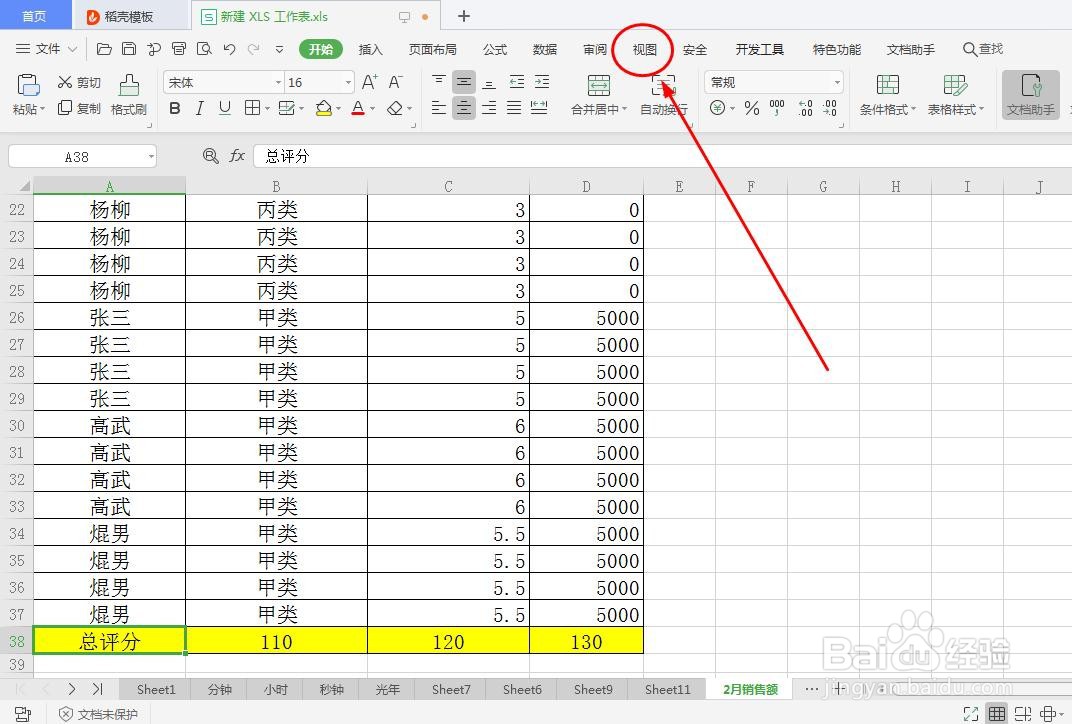Click the increase indent icon

point(541,82)
